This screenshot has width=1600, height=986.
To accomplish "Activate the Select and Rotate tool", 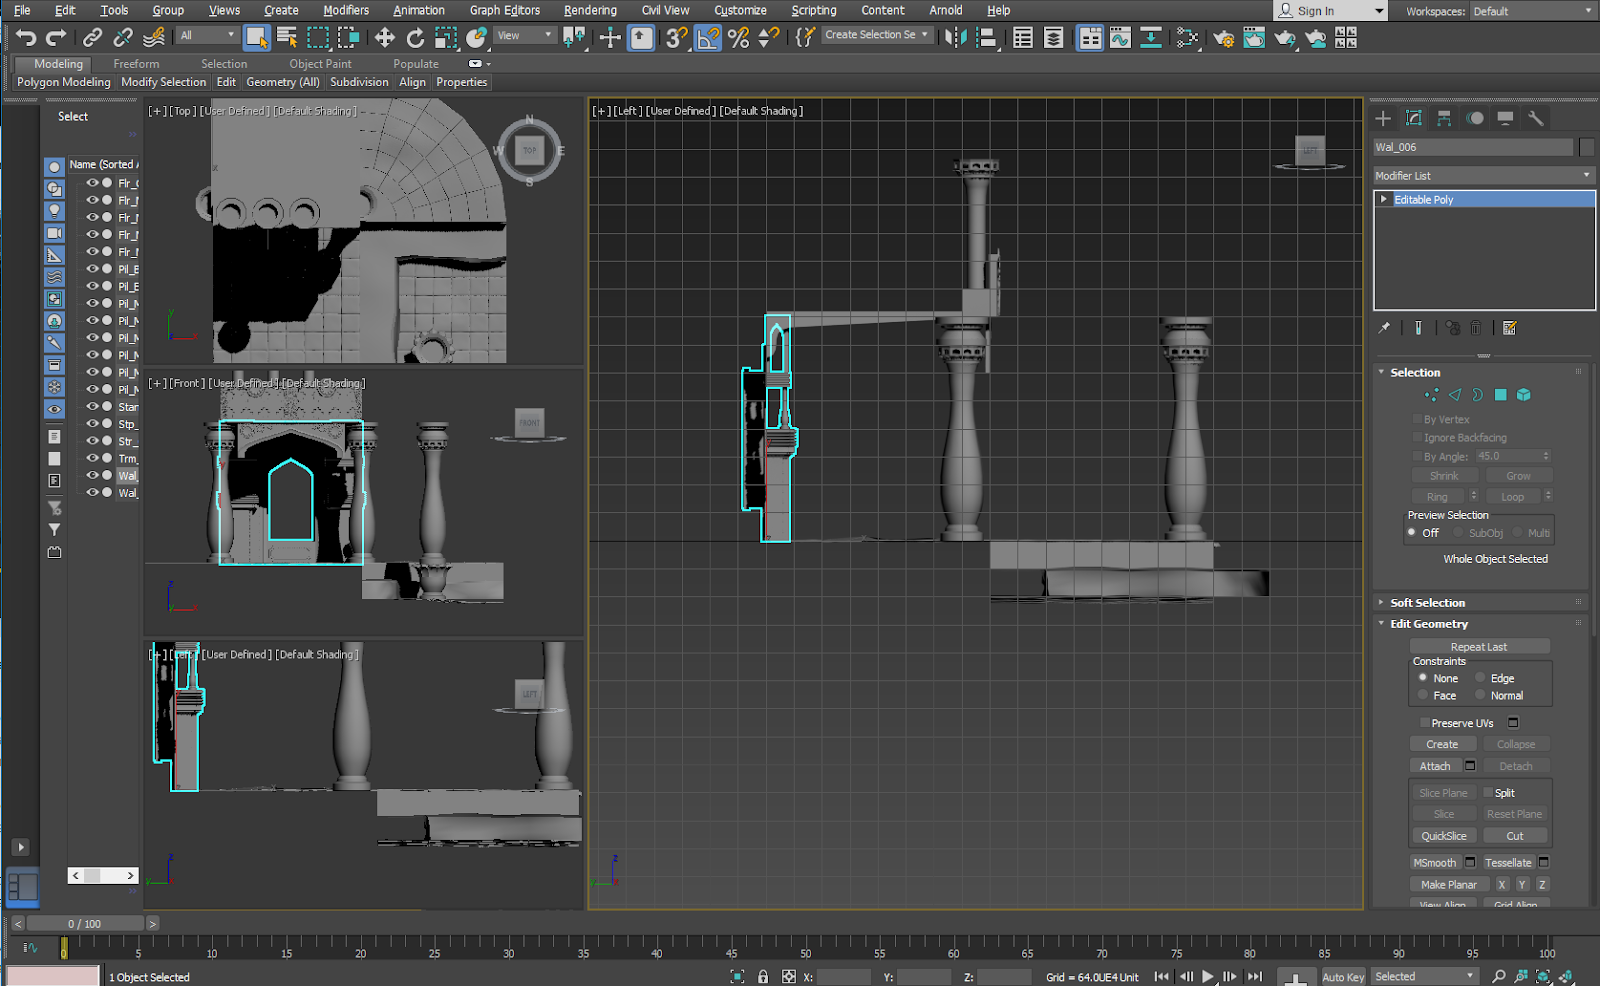I will pyautogui.click(x=415, y=37).
